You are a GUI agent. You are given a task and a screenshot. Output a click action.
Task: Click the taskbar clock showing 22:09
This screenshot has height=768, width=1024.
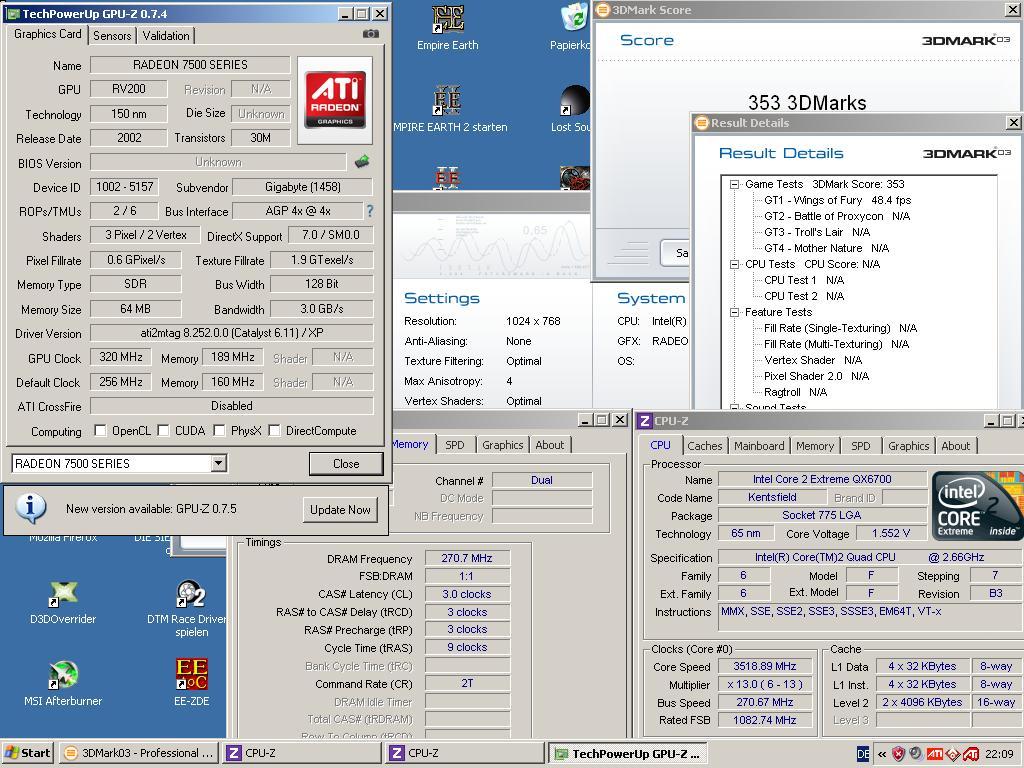pyautogui.click(x=999, y=754)
